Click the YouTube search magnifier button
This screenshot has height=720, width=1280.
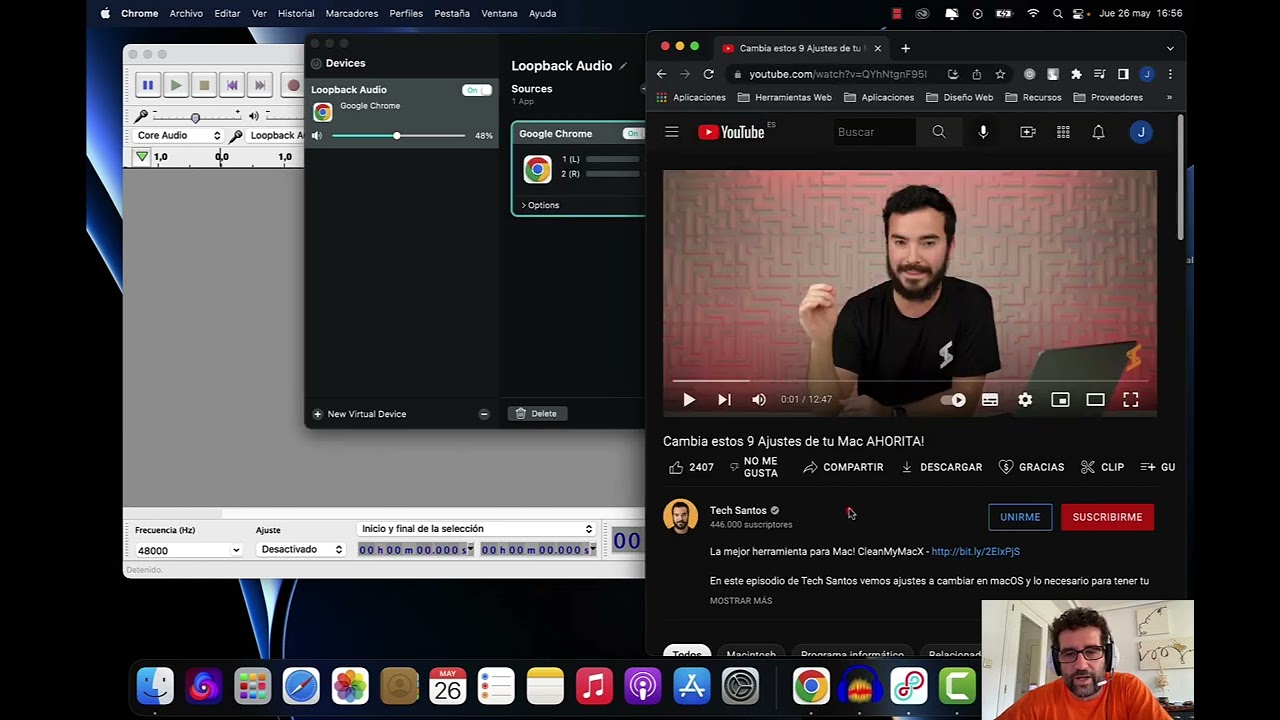click(x=939, y=132)
